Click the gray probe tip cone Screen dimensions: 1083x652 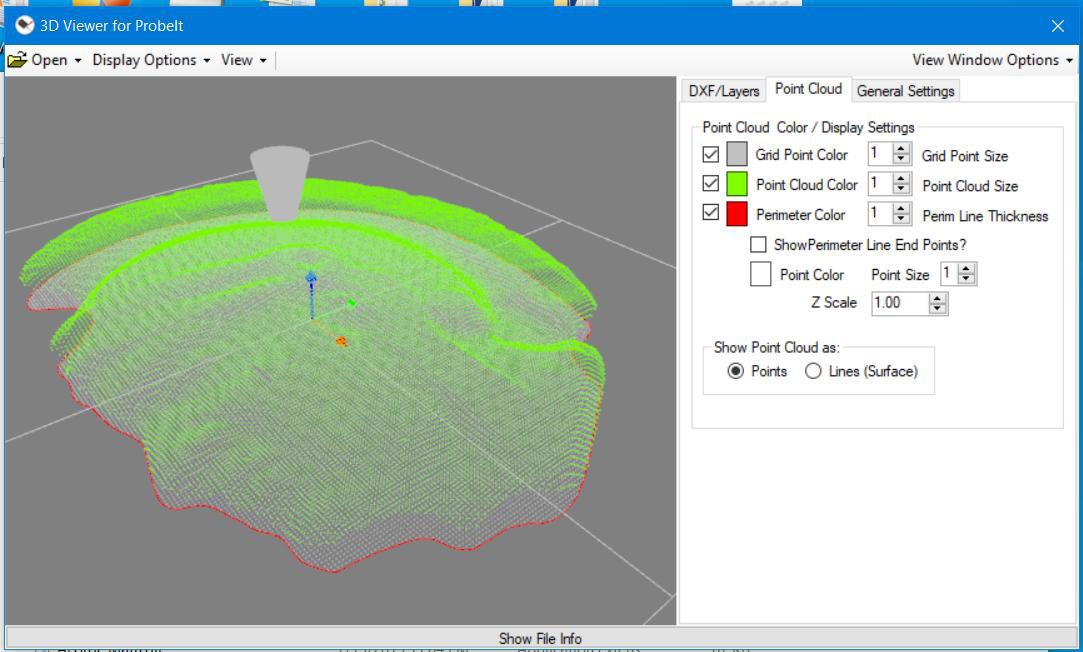pos(280,184)
